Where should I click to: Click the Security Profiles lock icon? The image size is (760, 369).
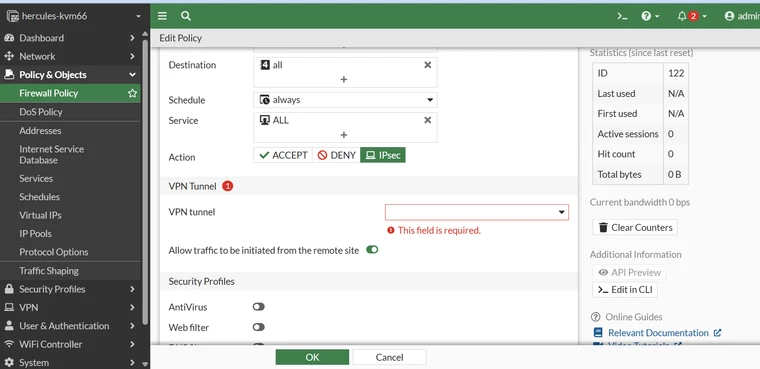pos(9,289)
